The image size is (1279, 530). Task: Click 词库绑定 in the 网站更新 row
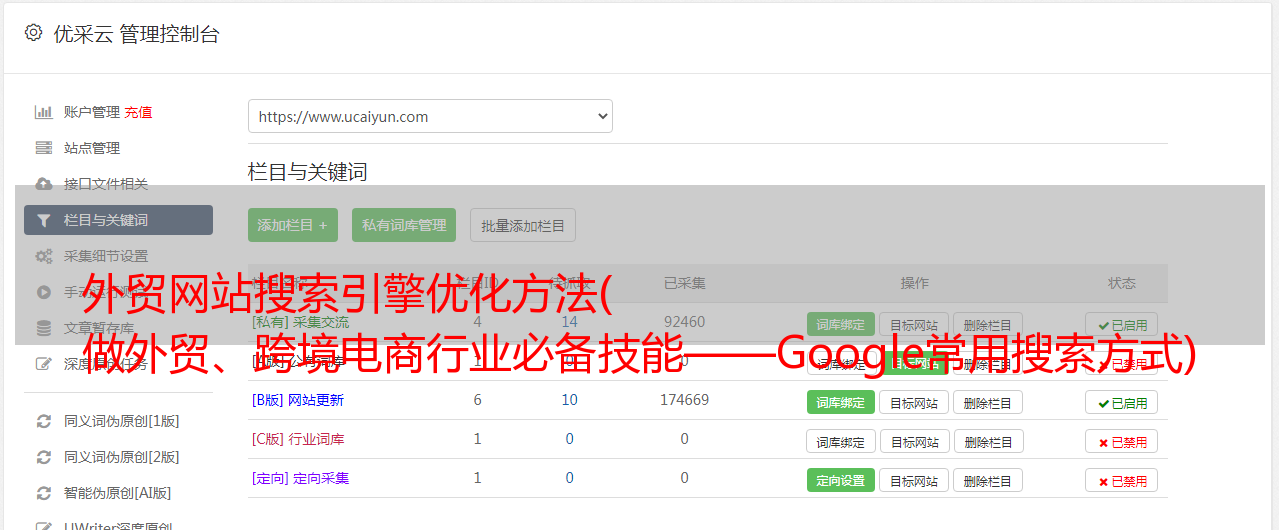[841, 402]
